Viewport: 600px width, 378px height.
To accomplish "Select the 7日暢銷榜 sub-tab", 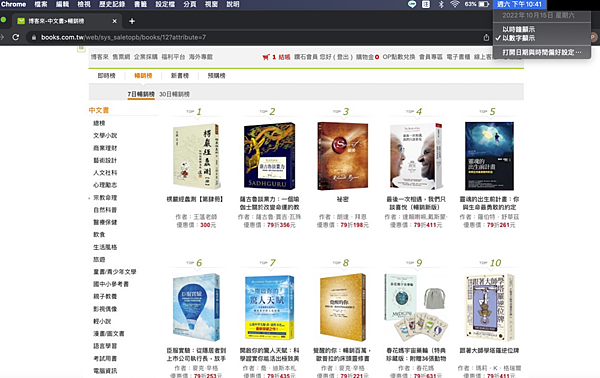I will pos(141,94).
